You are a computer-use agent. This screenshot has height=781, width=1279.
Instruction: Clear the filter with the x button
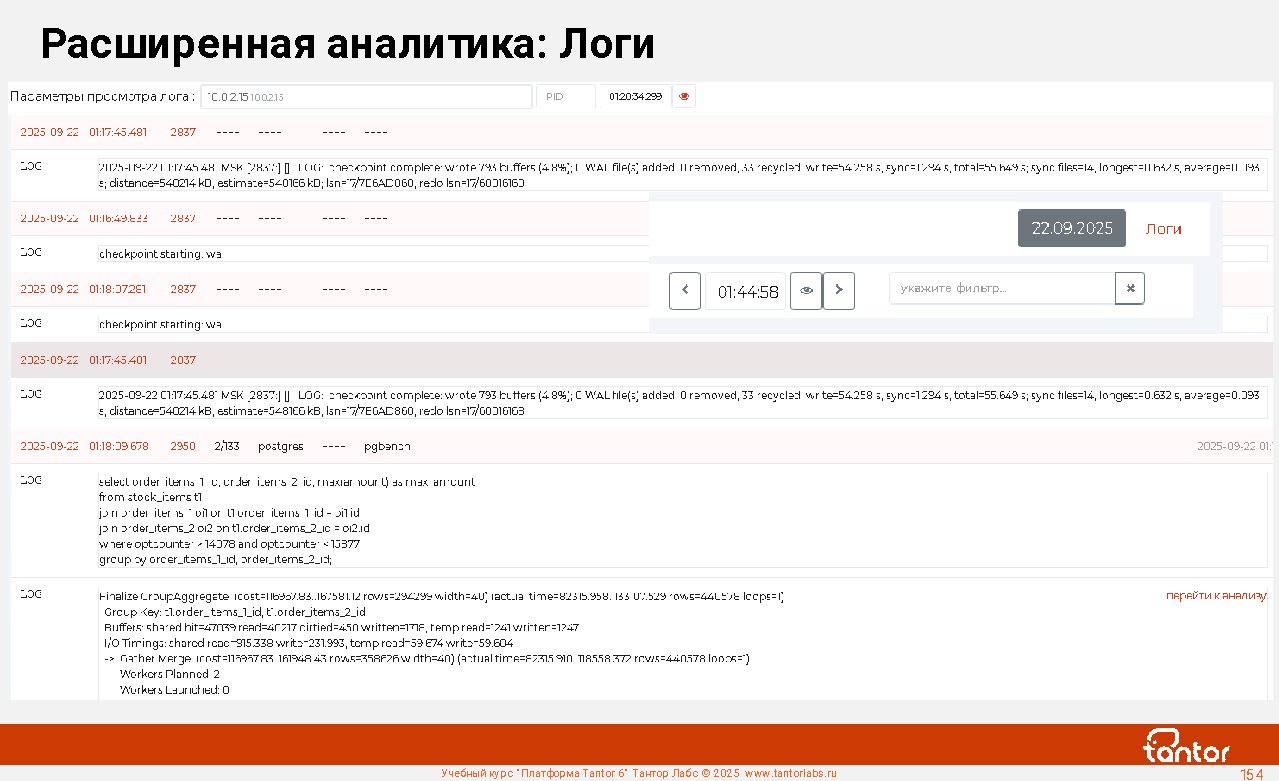[1130, 288]
